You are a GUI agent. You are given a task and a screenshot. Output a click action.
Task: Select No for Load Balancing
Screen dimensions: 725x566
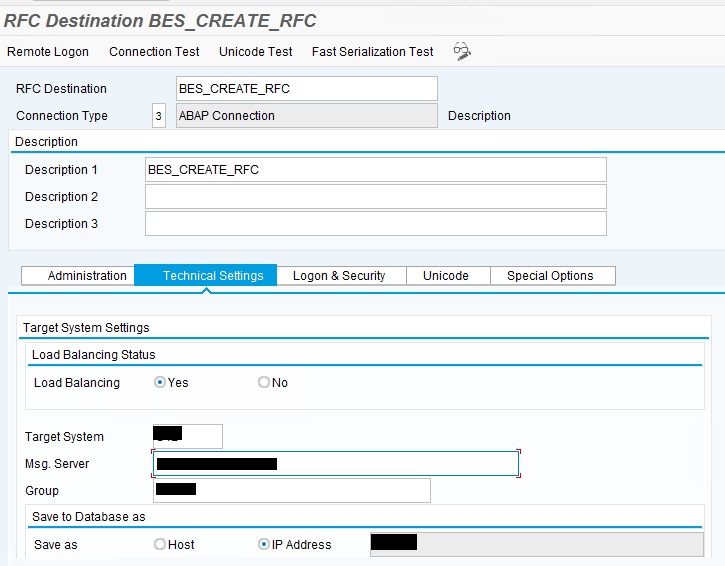click(x=264, y=382)
